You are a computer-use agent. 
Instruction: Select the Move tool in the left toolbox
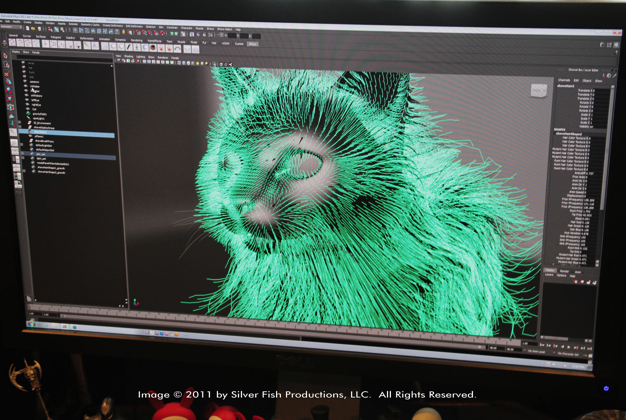click(6, 80)
